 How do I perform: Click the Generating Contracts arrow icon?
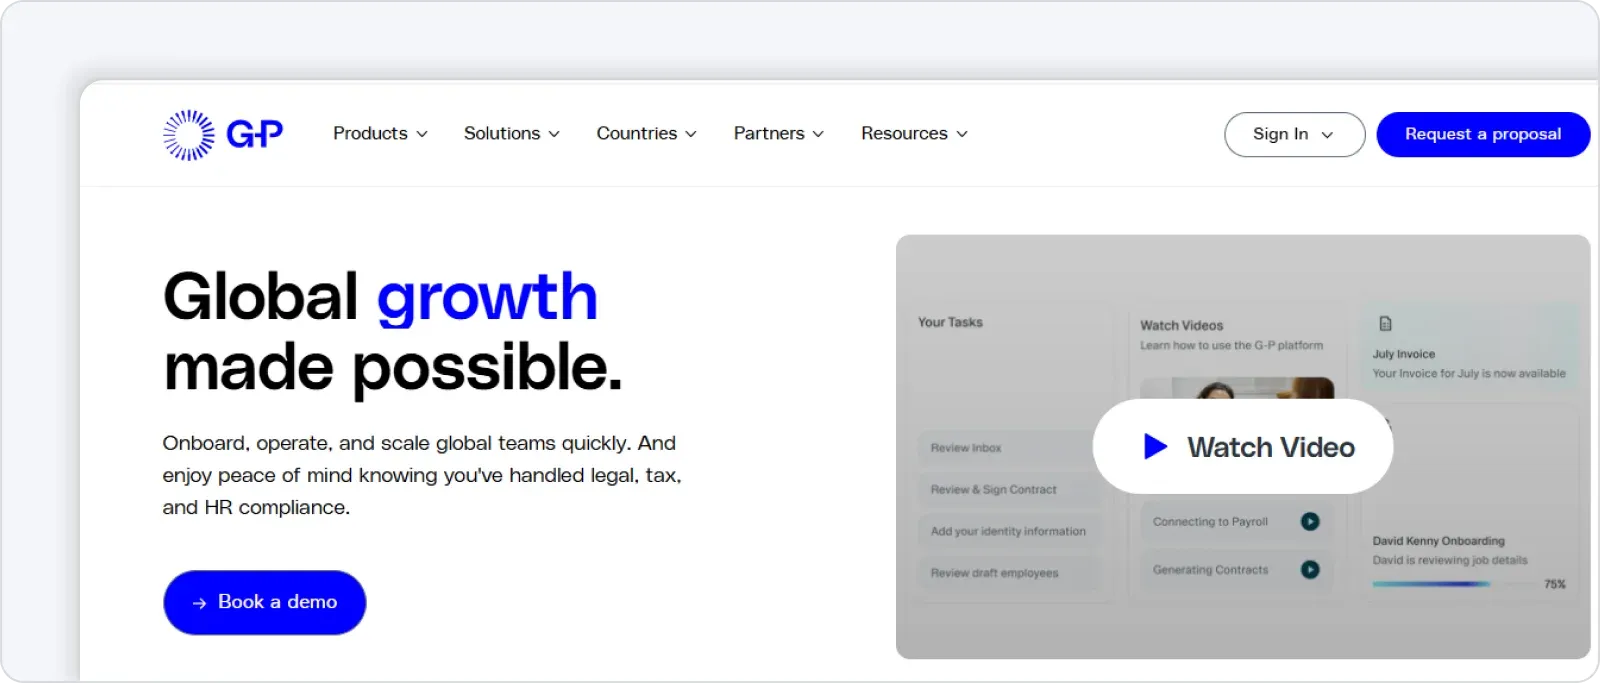coord(1310,569)
